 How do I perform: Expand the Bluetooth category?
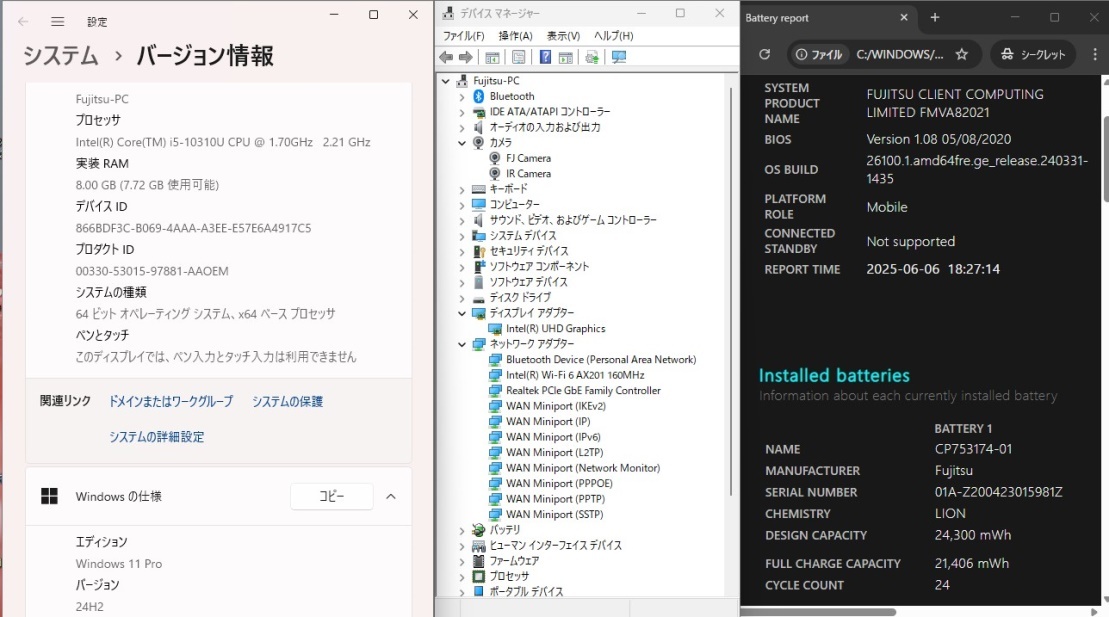tap(462, 96)
